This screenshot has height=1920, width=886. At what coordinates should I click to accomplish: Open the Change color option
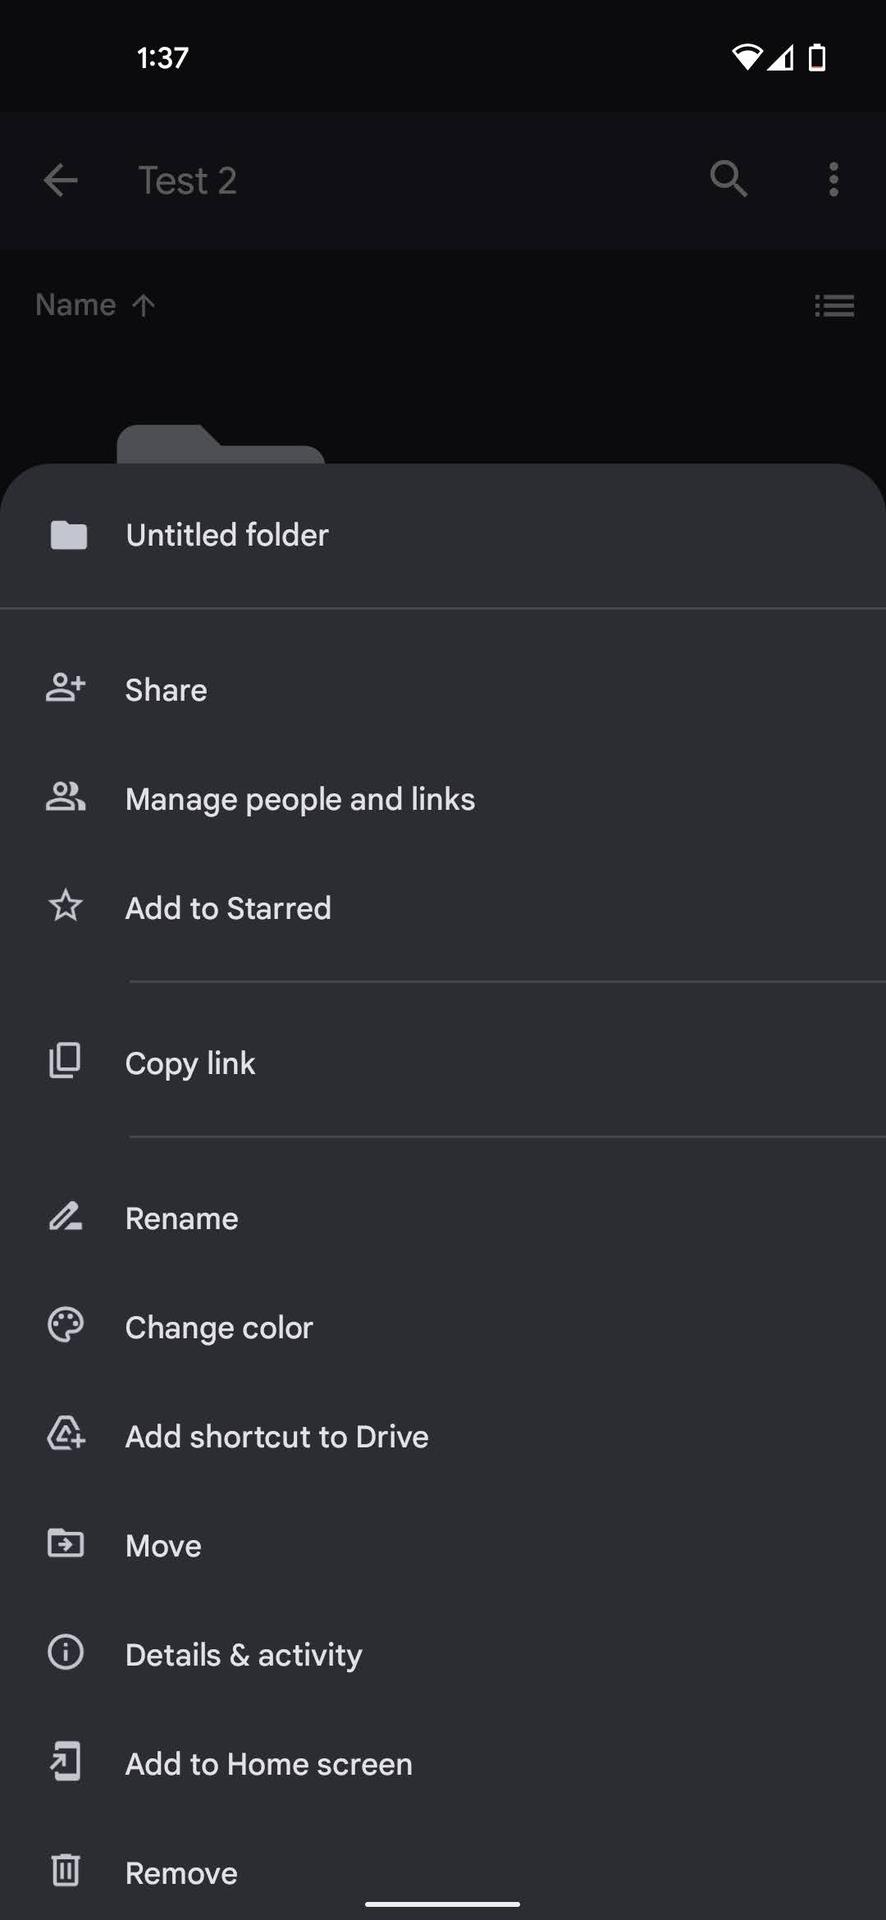click(x=219, y=1327)
